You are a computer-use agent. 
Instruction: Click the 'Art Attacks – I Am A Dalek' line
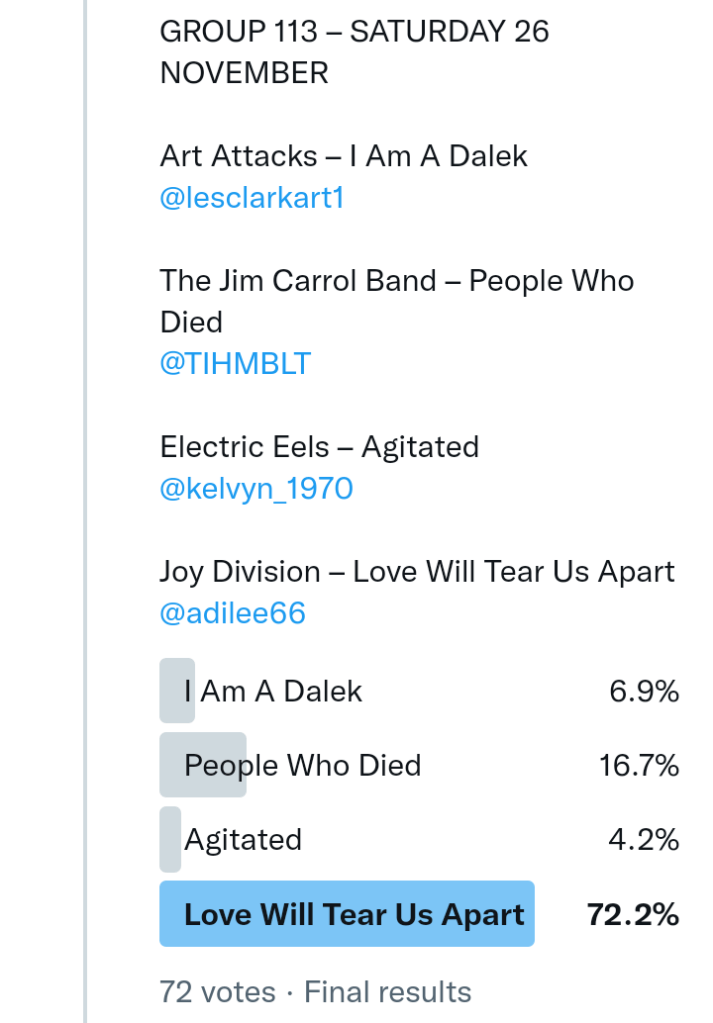pos(343,156)
